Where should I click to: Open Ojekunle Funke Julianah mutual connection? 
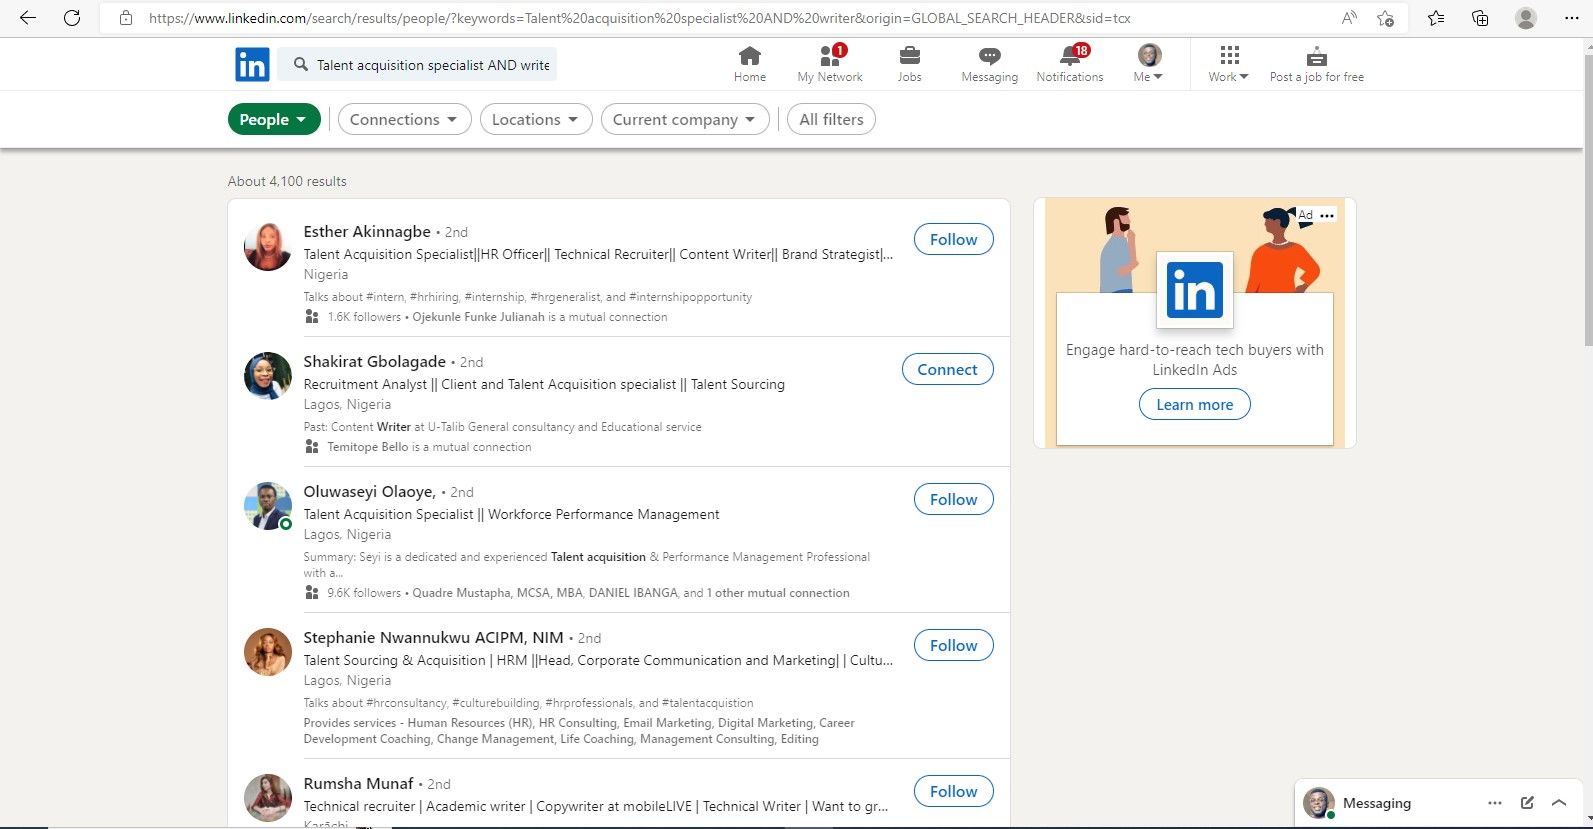pos(479,317)
